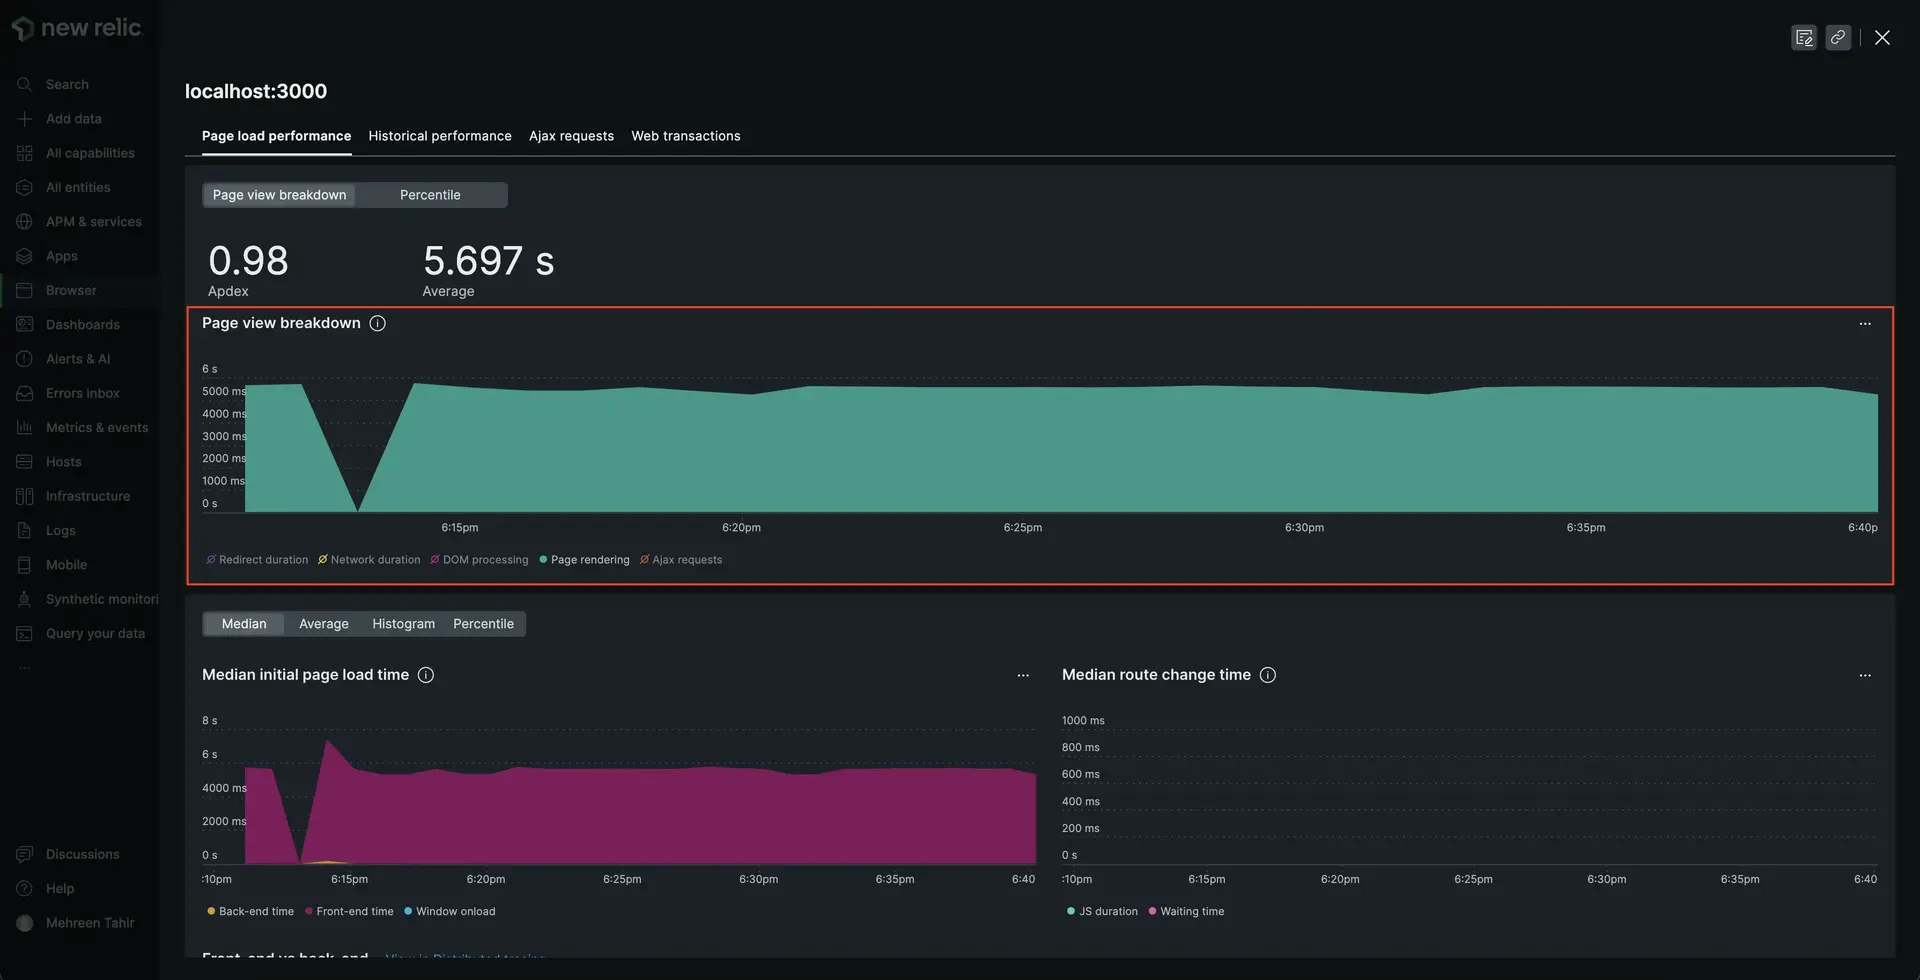Open the Dashboards icon
Screen dimensions: 1920x980
point(25,325)
